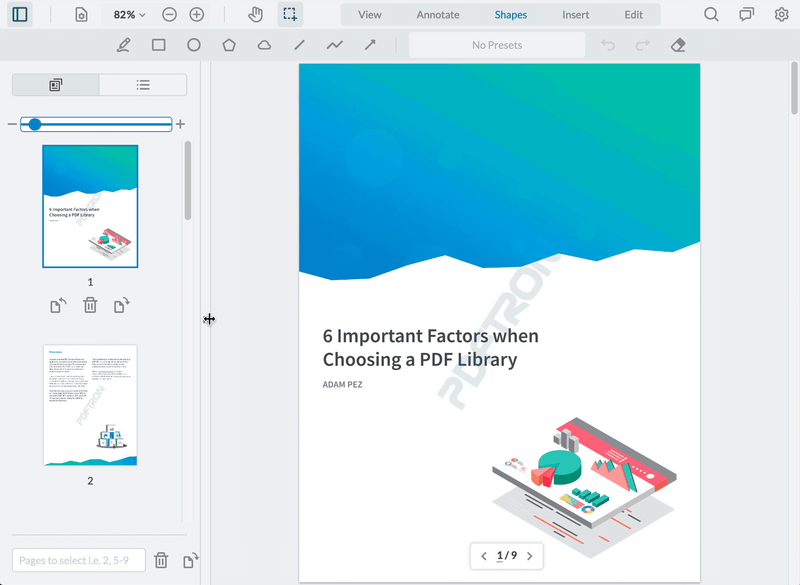Select the Cloud annotation tool
This screenshot has height=585, width=800.
pyautogui.click(x=264, y=45)
